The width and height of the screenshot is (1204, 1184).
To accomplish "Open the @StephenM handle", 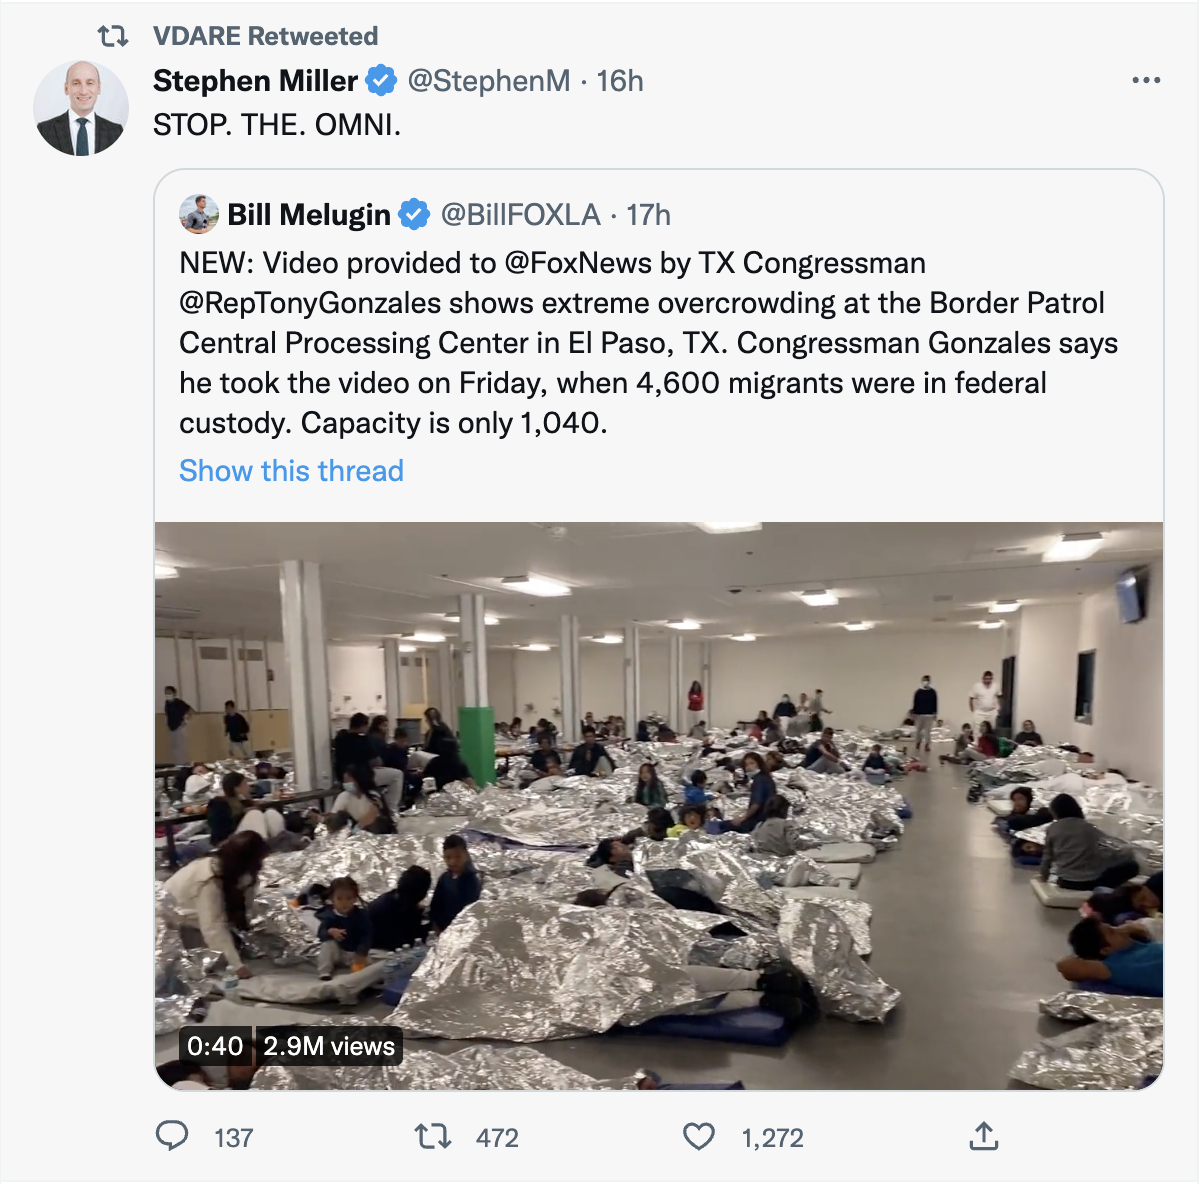I will (x=489, y=81).
